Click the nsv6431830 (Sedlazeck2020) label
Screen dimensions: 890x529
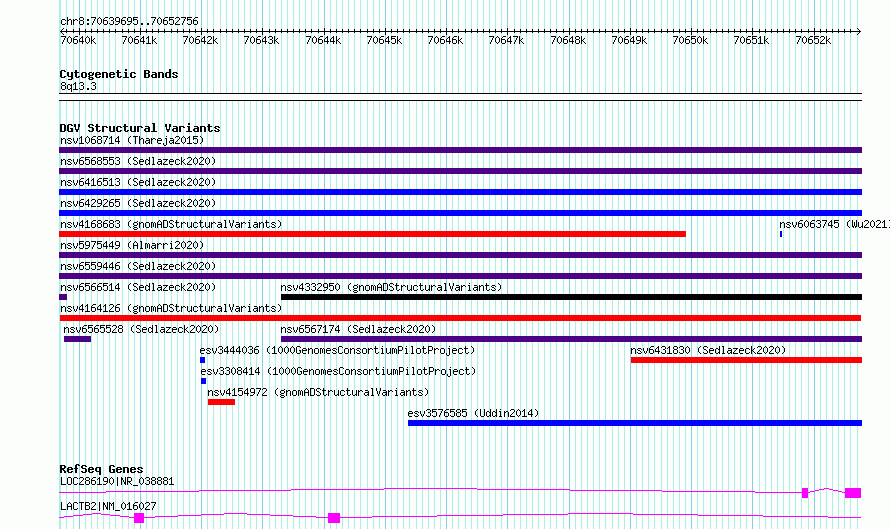(708, 350)
